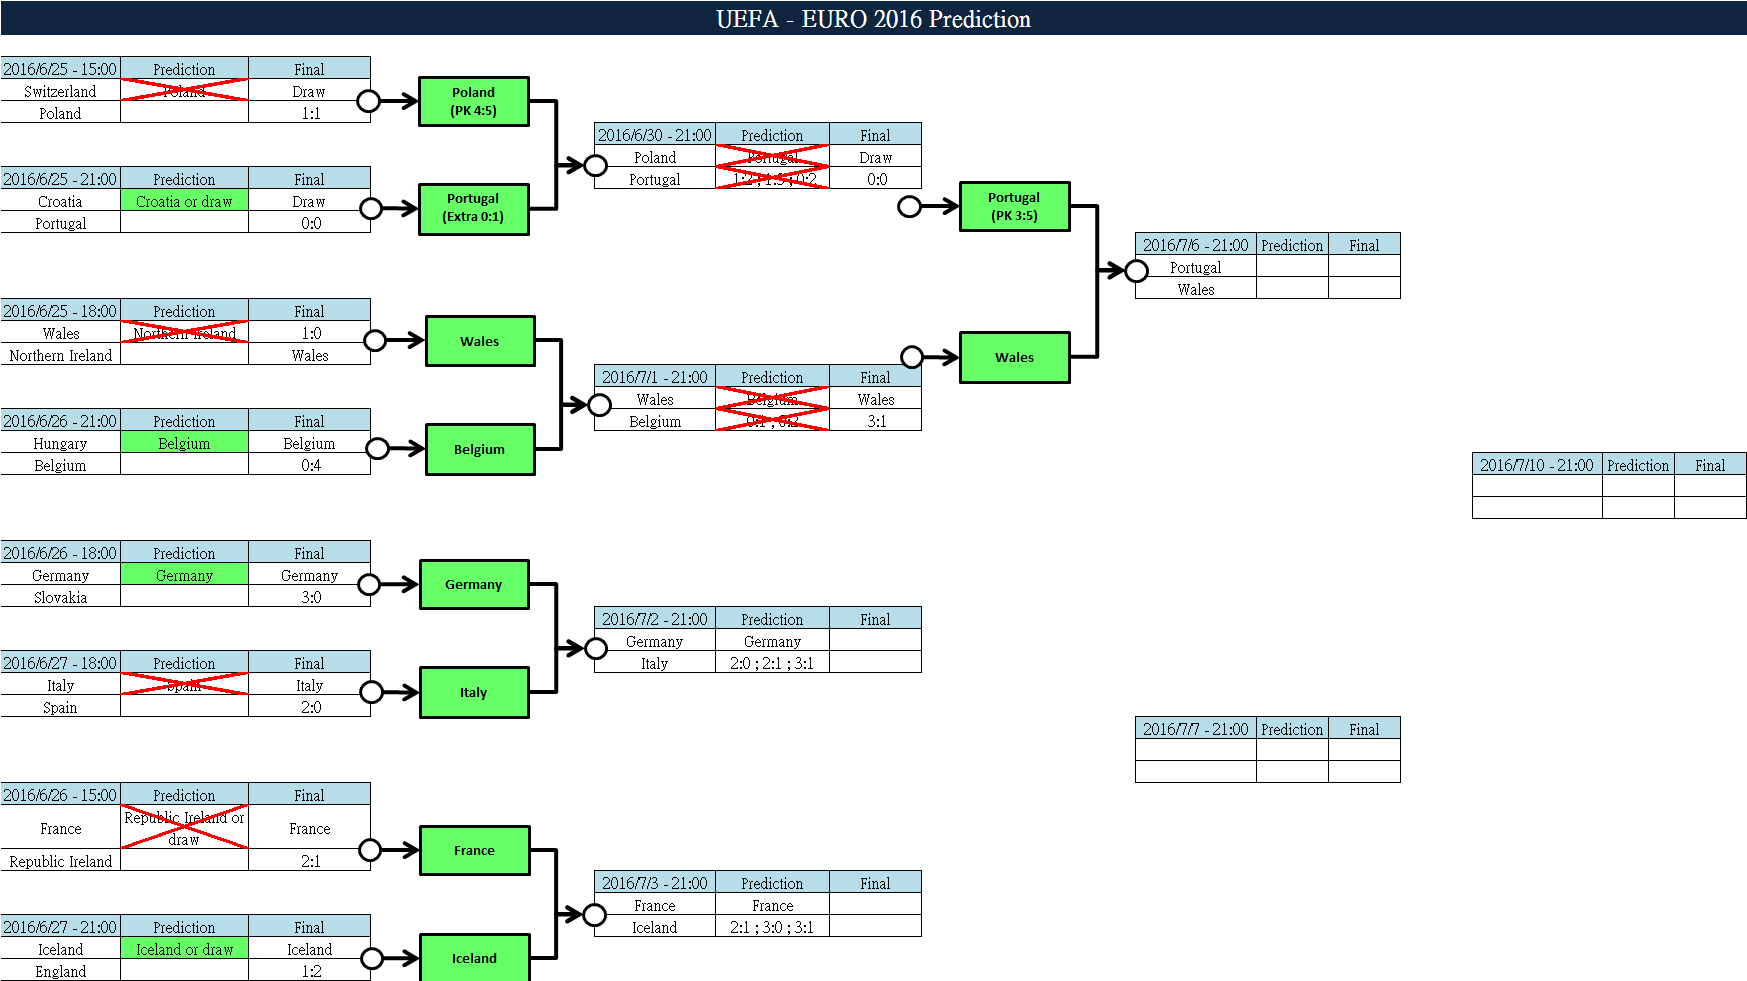The width and height of the screenshot is (1747, 981).
Task: Click the circle connector left of the Wales semifinal box
Action: (x=912, y=357)
